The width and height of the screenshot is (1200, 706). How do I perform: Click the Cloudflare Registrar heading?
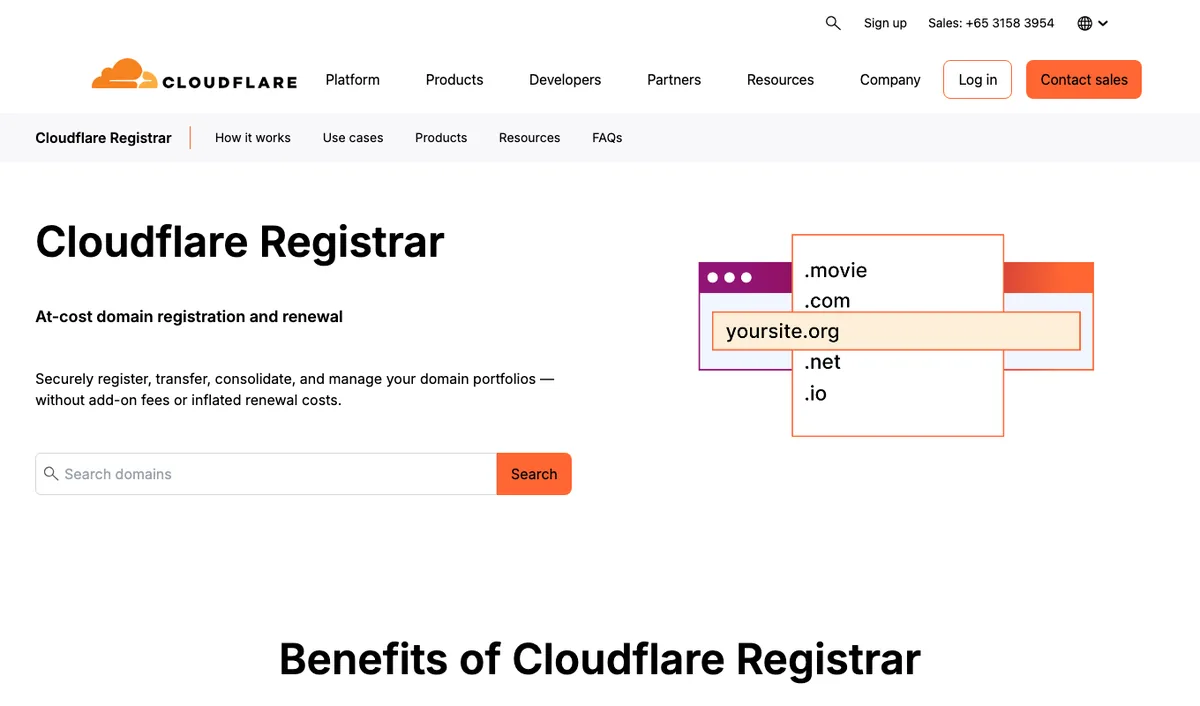click(x=240, y=242)
